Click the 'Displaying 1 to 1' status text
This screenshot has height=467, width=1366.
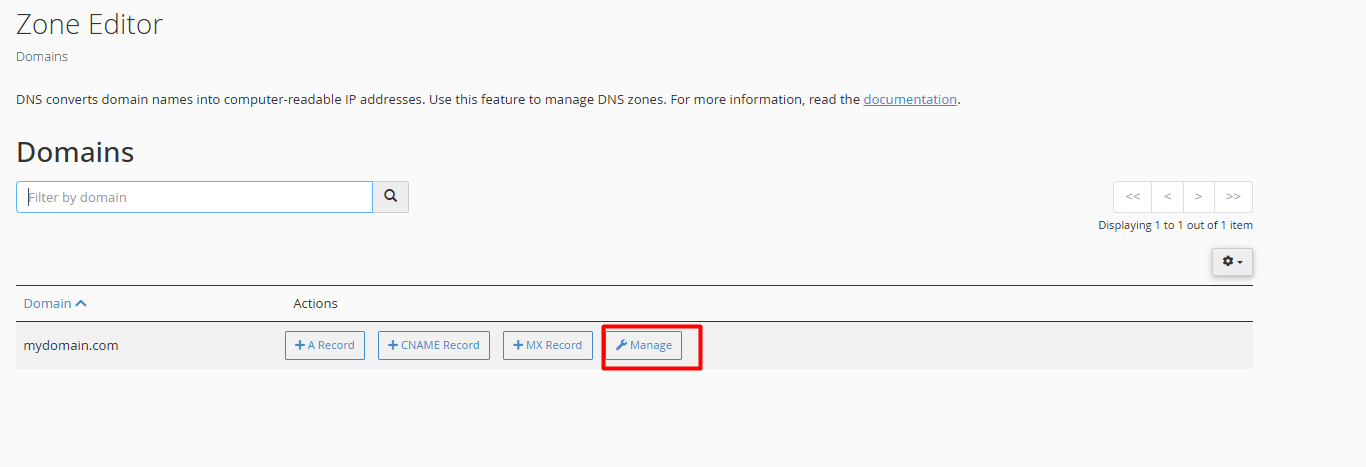[1175, 225]
